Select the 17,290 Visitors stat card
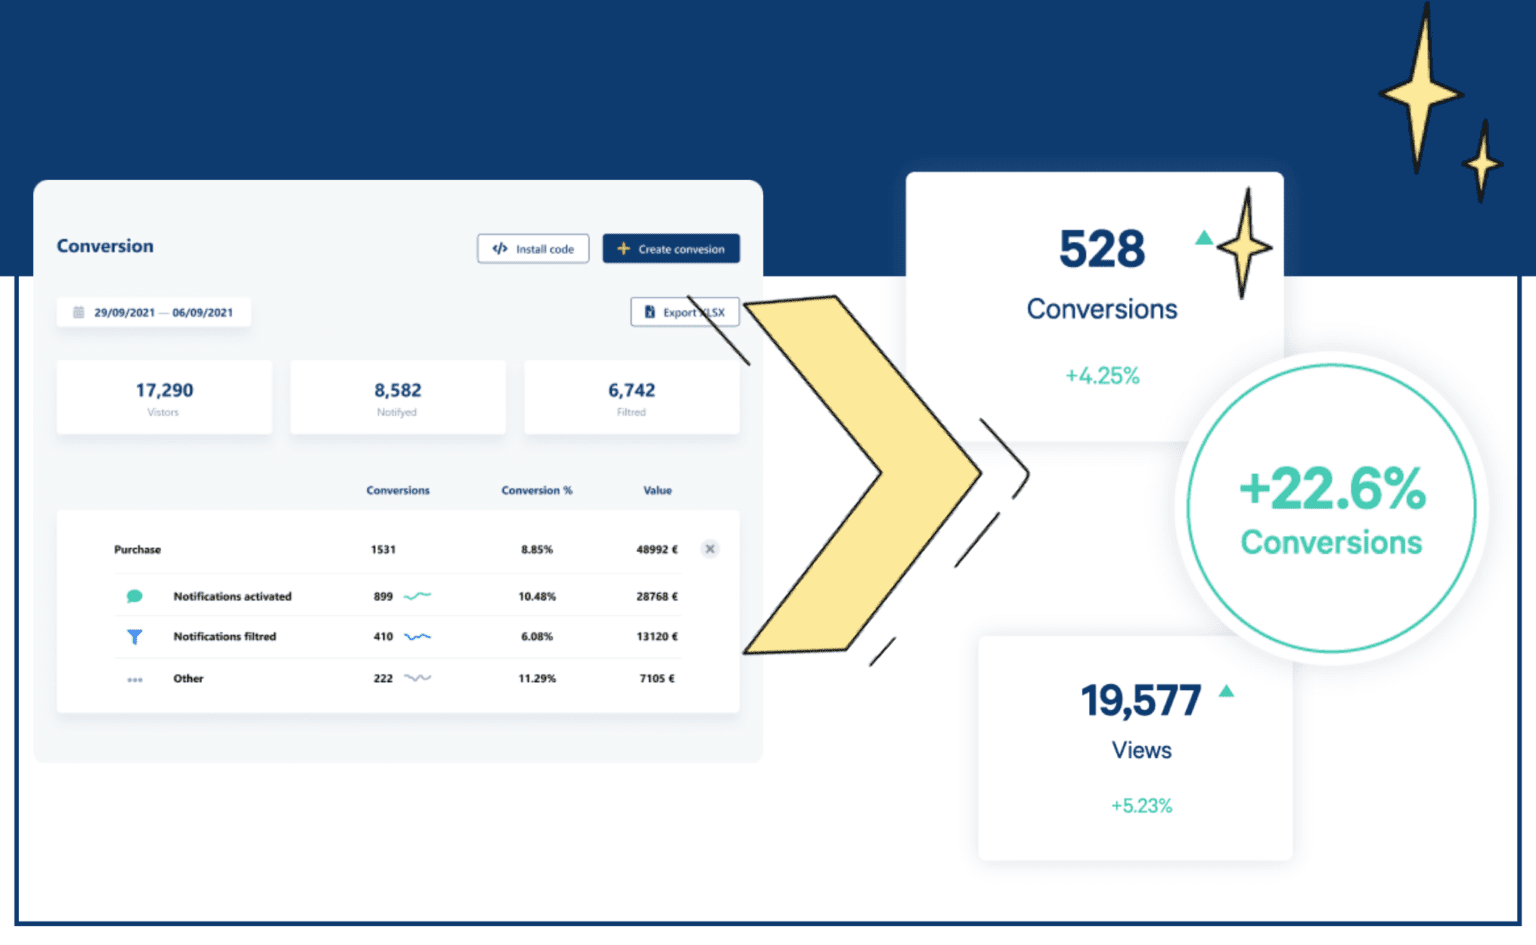 tap(163, 396)
